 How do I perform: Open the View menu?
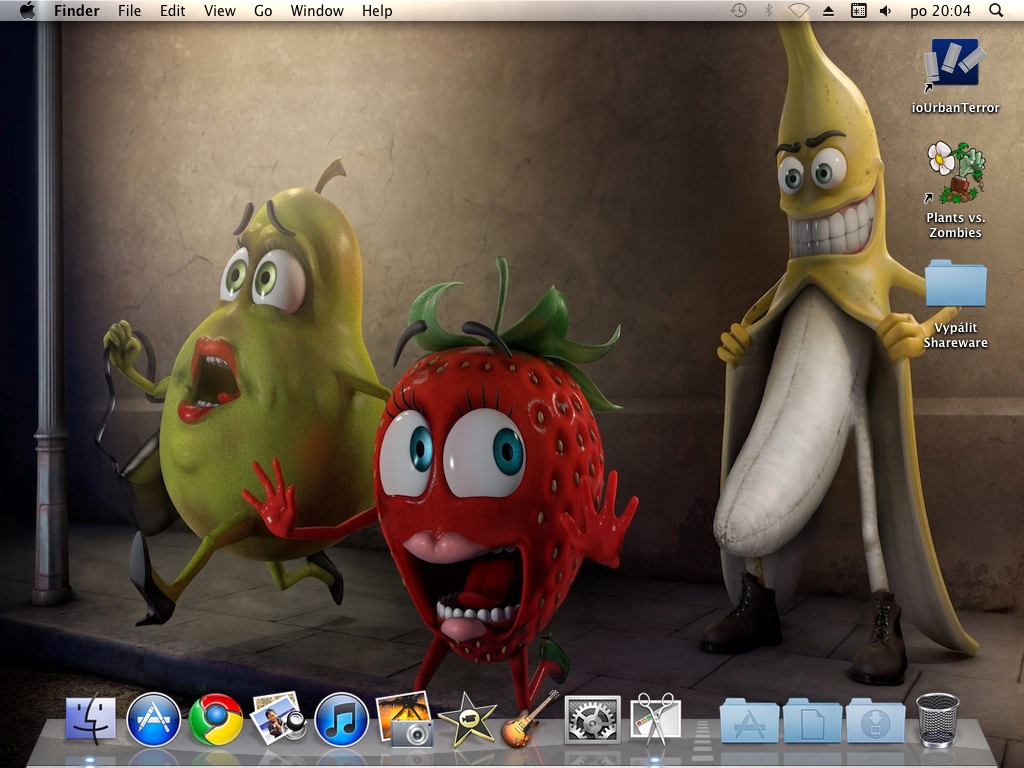[219, 10]
